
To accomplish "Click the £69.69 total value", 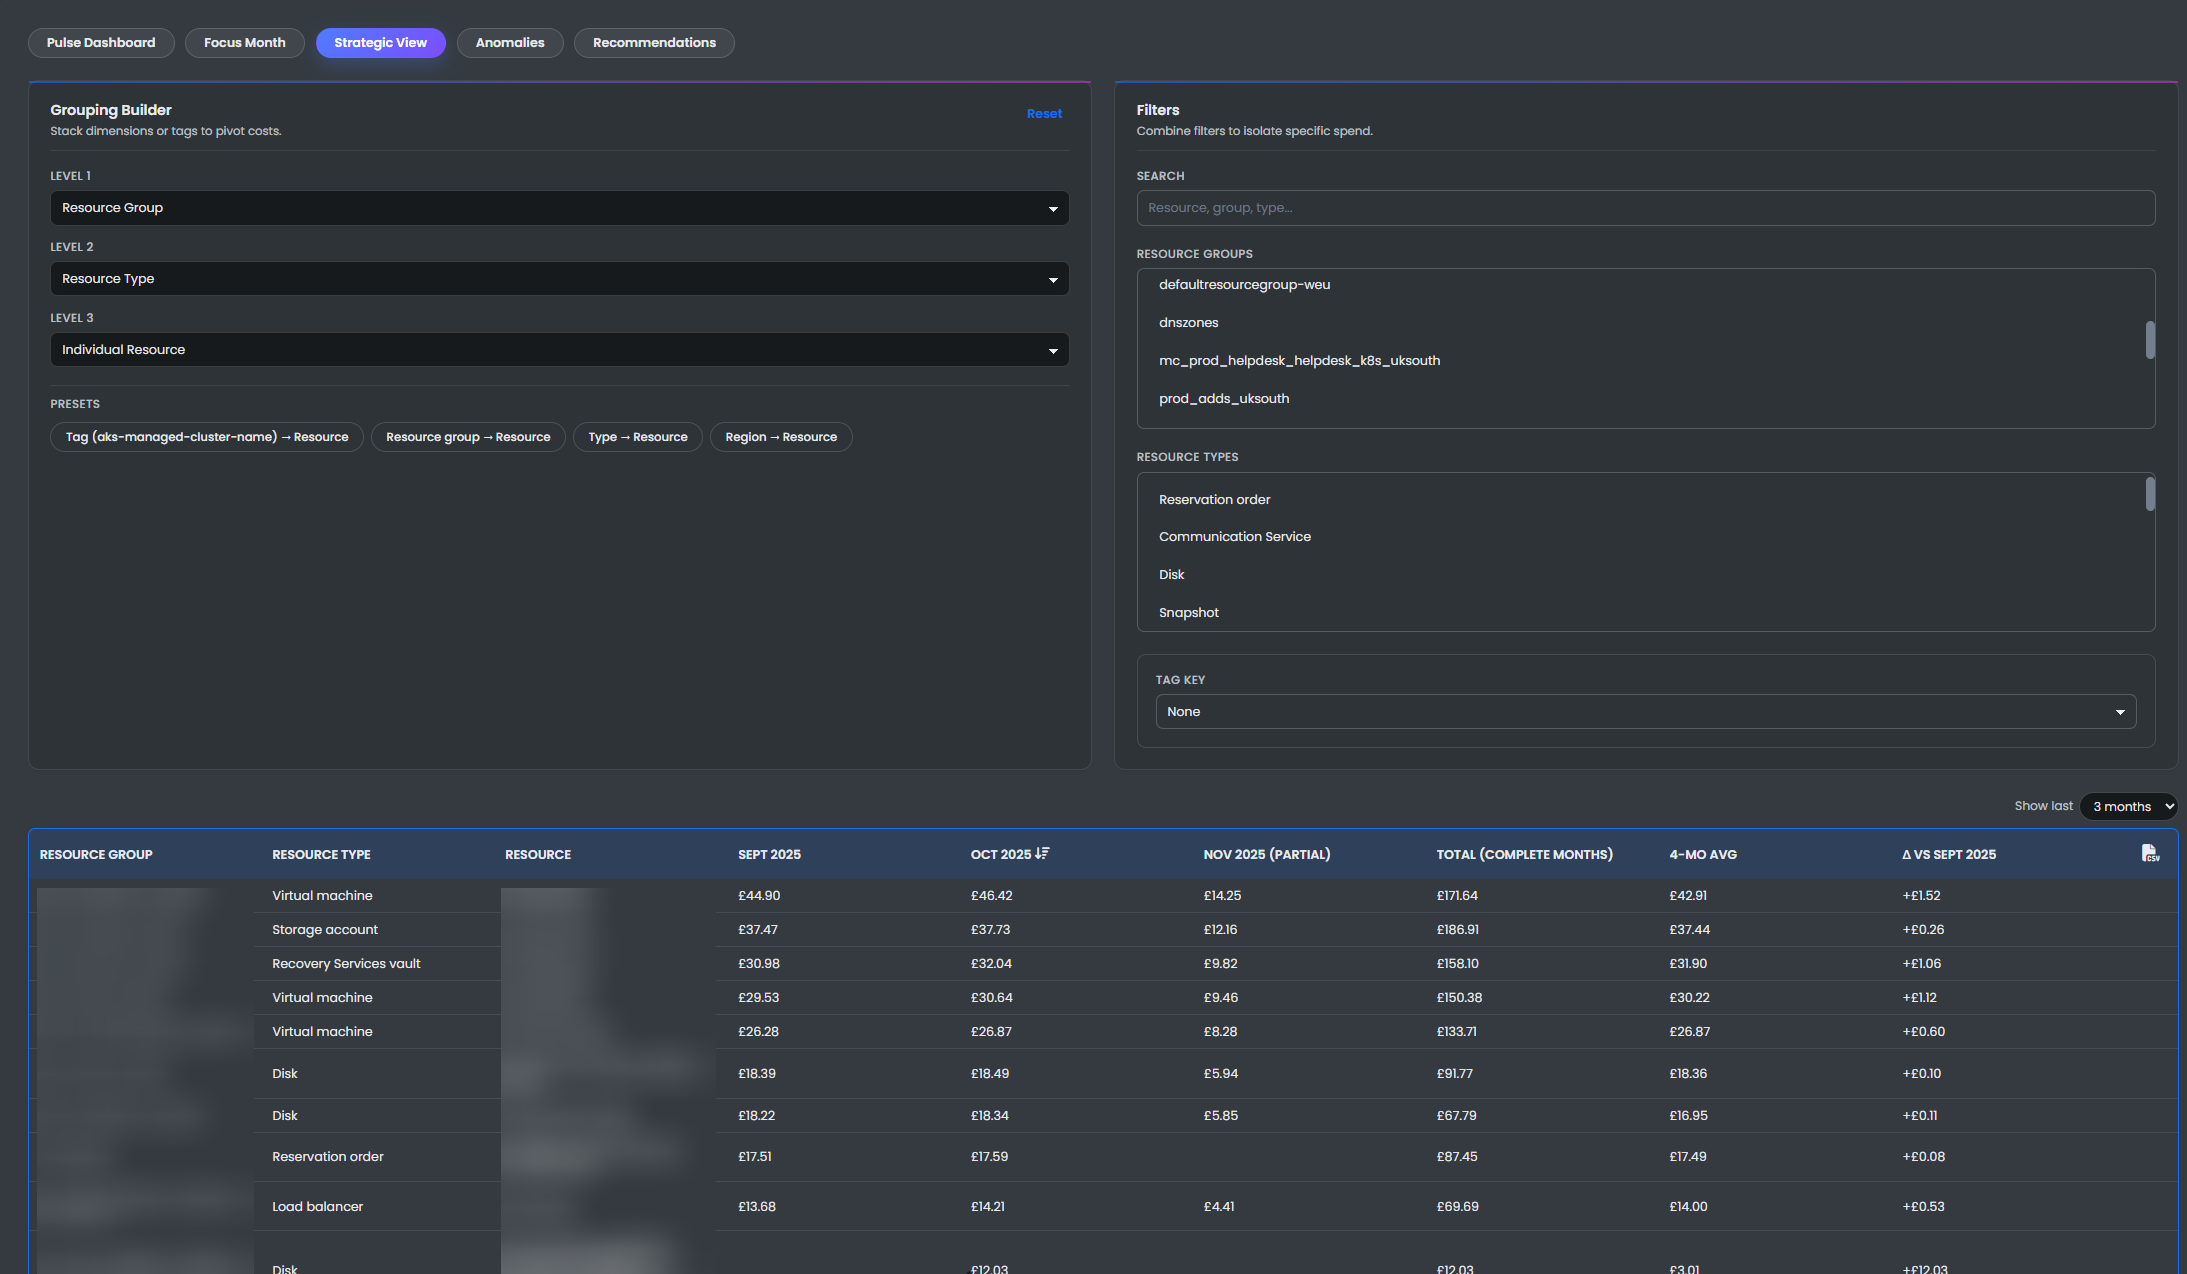I will coord(1458,1207).
